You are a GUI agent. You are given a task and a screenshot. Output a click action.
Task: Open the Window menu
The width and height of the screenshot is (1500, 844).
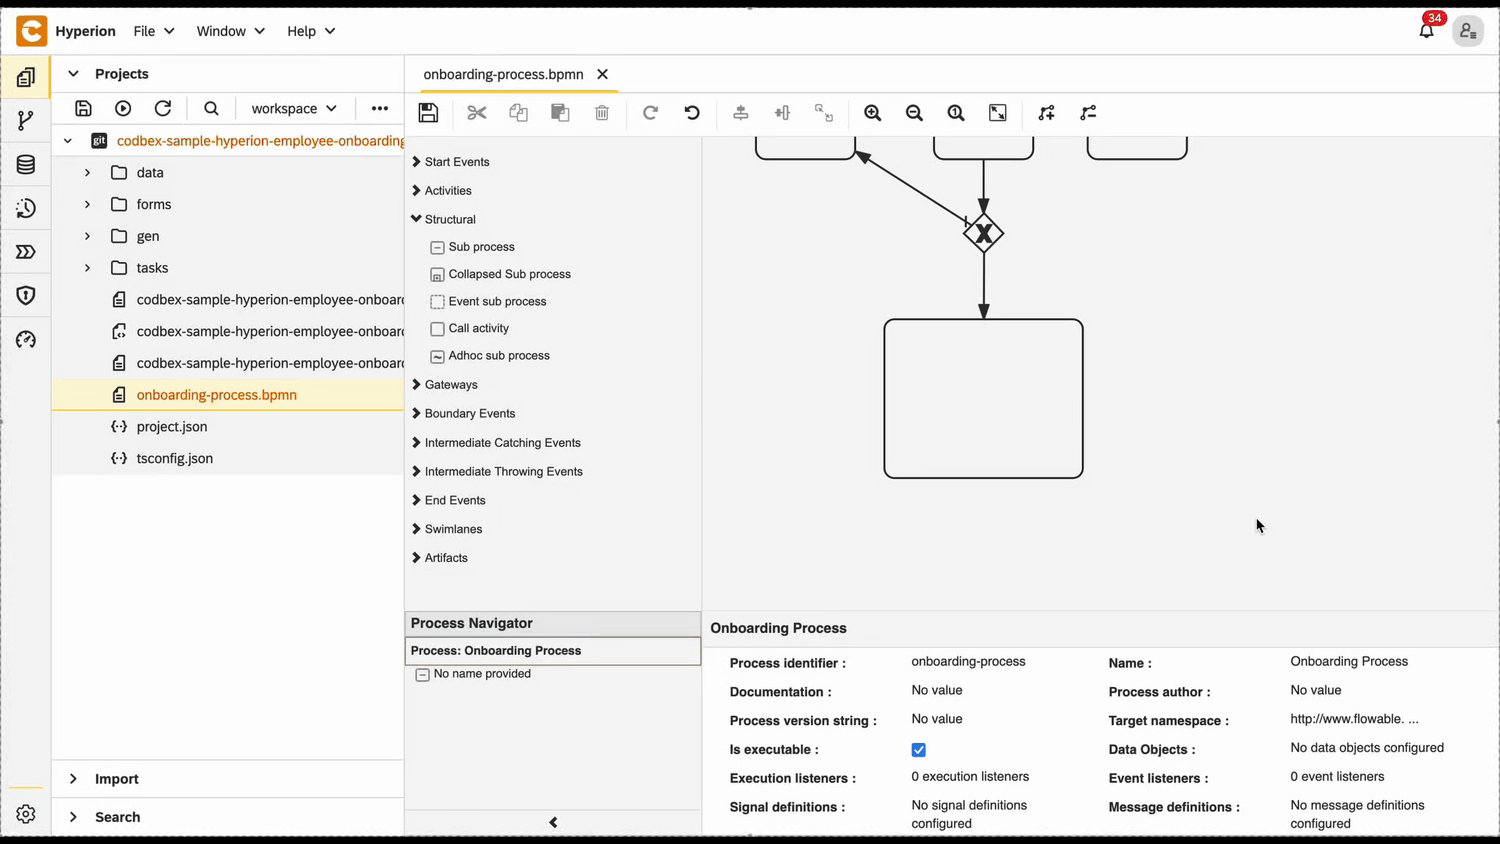[x=230, y=31]
